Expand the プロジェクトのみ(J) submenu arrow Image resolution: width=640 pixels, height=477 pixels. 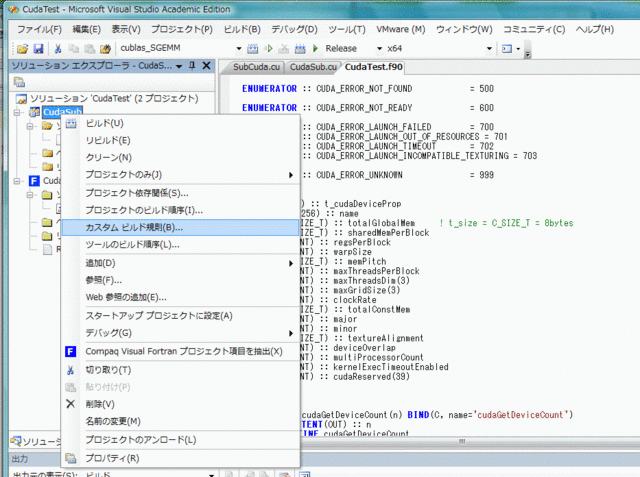291,175
